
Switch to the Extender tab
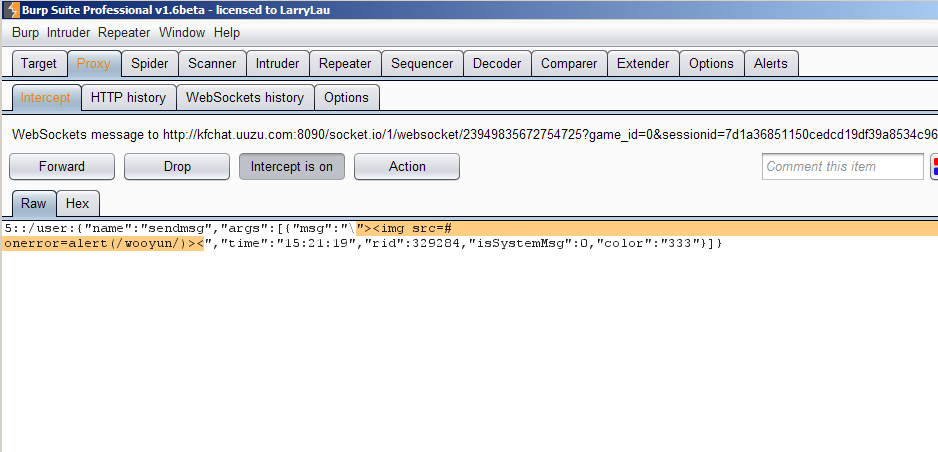tap(643, 63)
